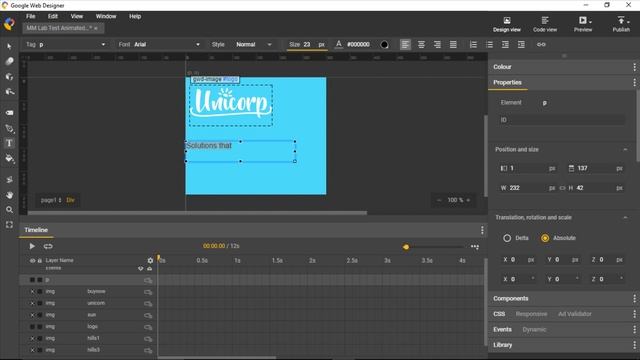The image size is (640, 360).
Task: Select the Paint bucket fill tool
Action: pyautogui.click(x=9, y=159)
